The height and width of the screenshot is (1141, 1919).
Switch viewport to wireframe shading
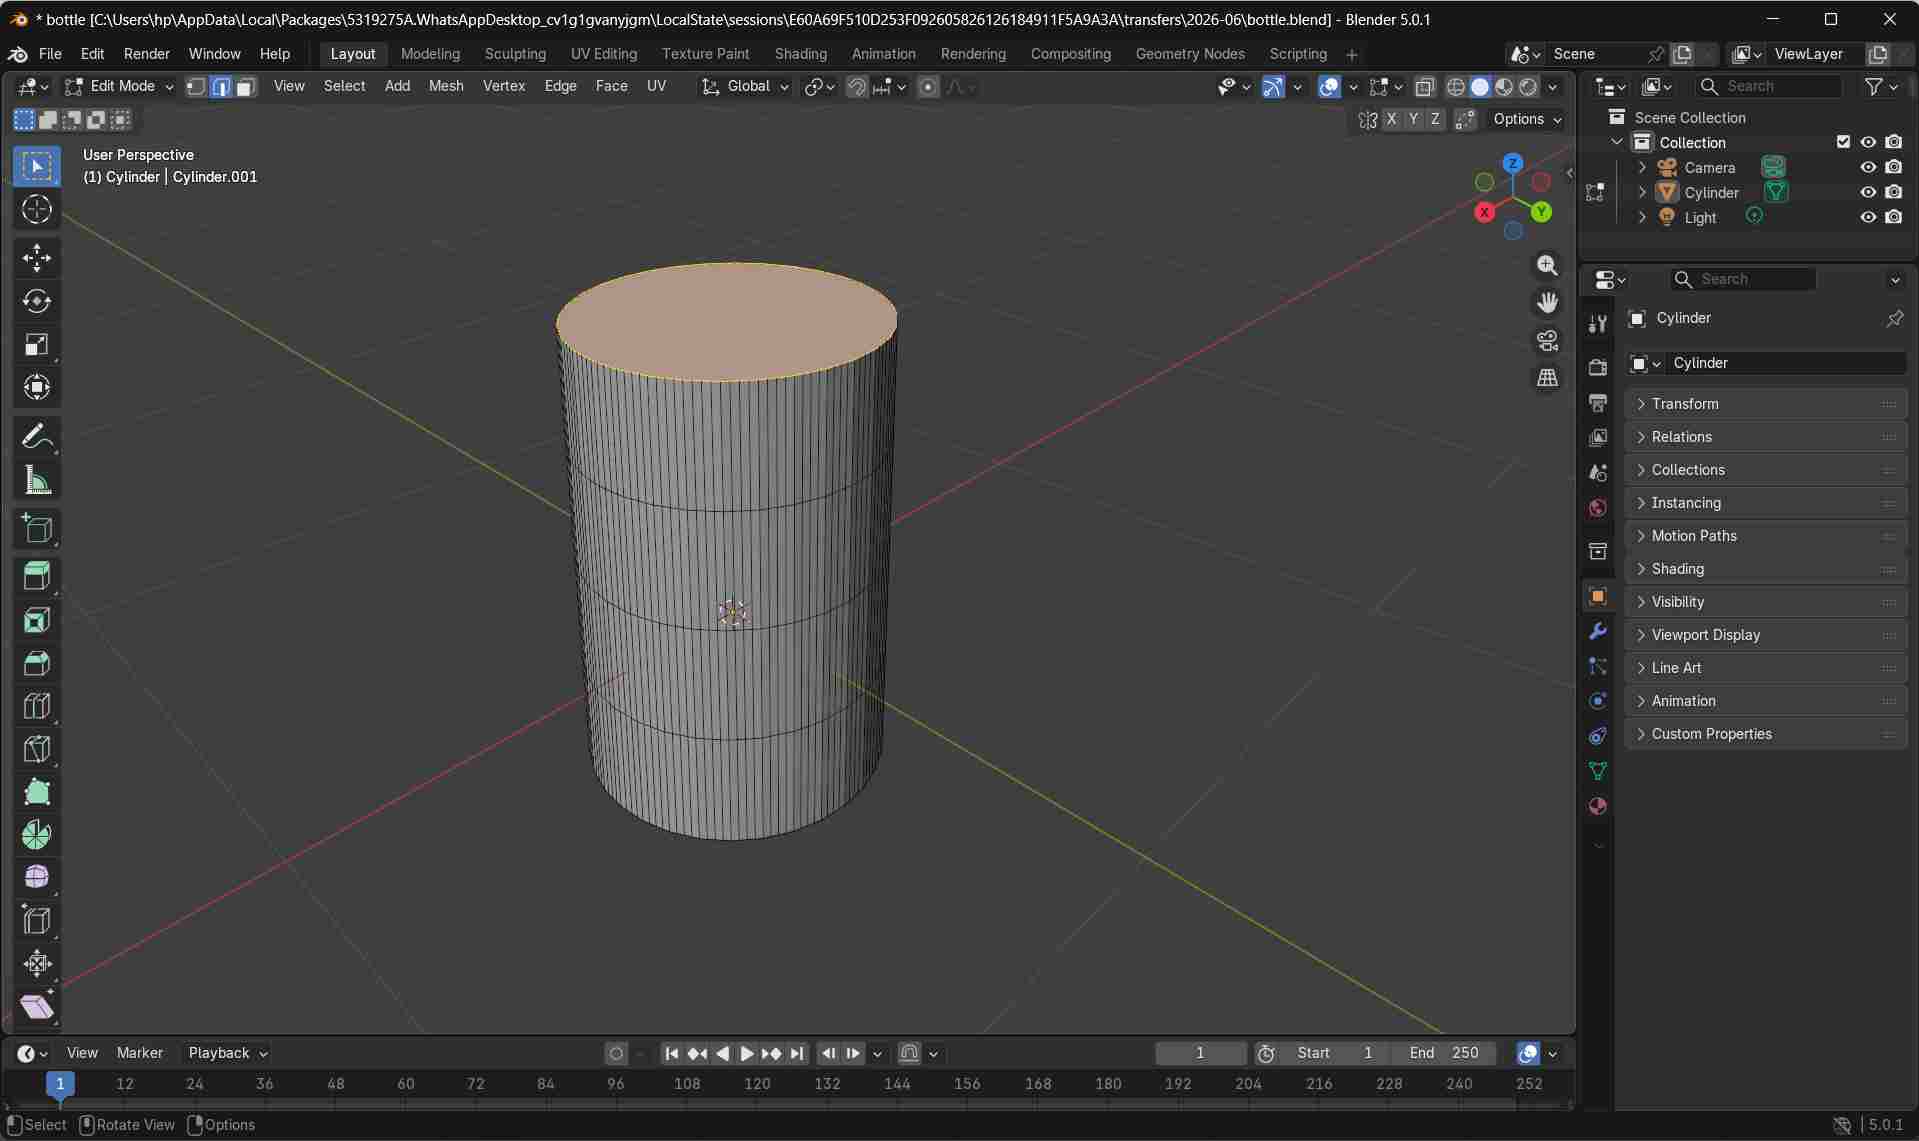tap(1455, 87)
